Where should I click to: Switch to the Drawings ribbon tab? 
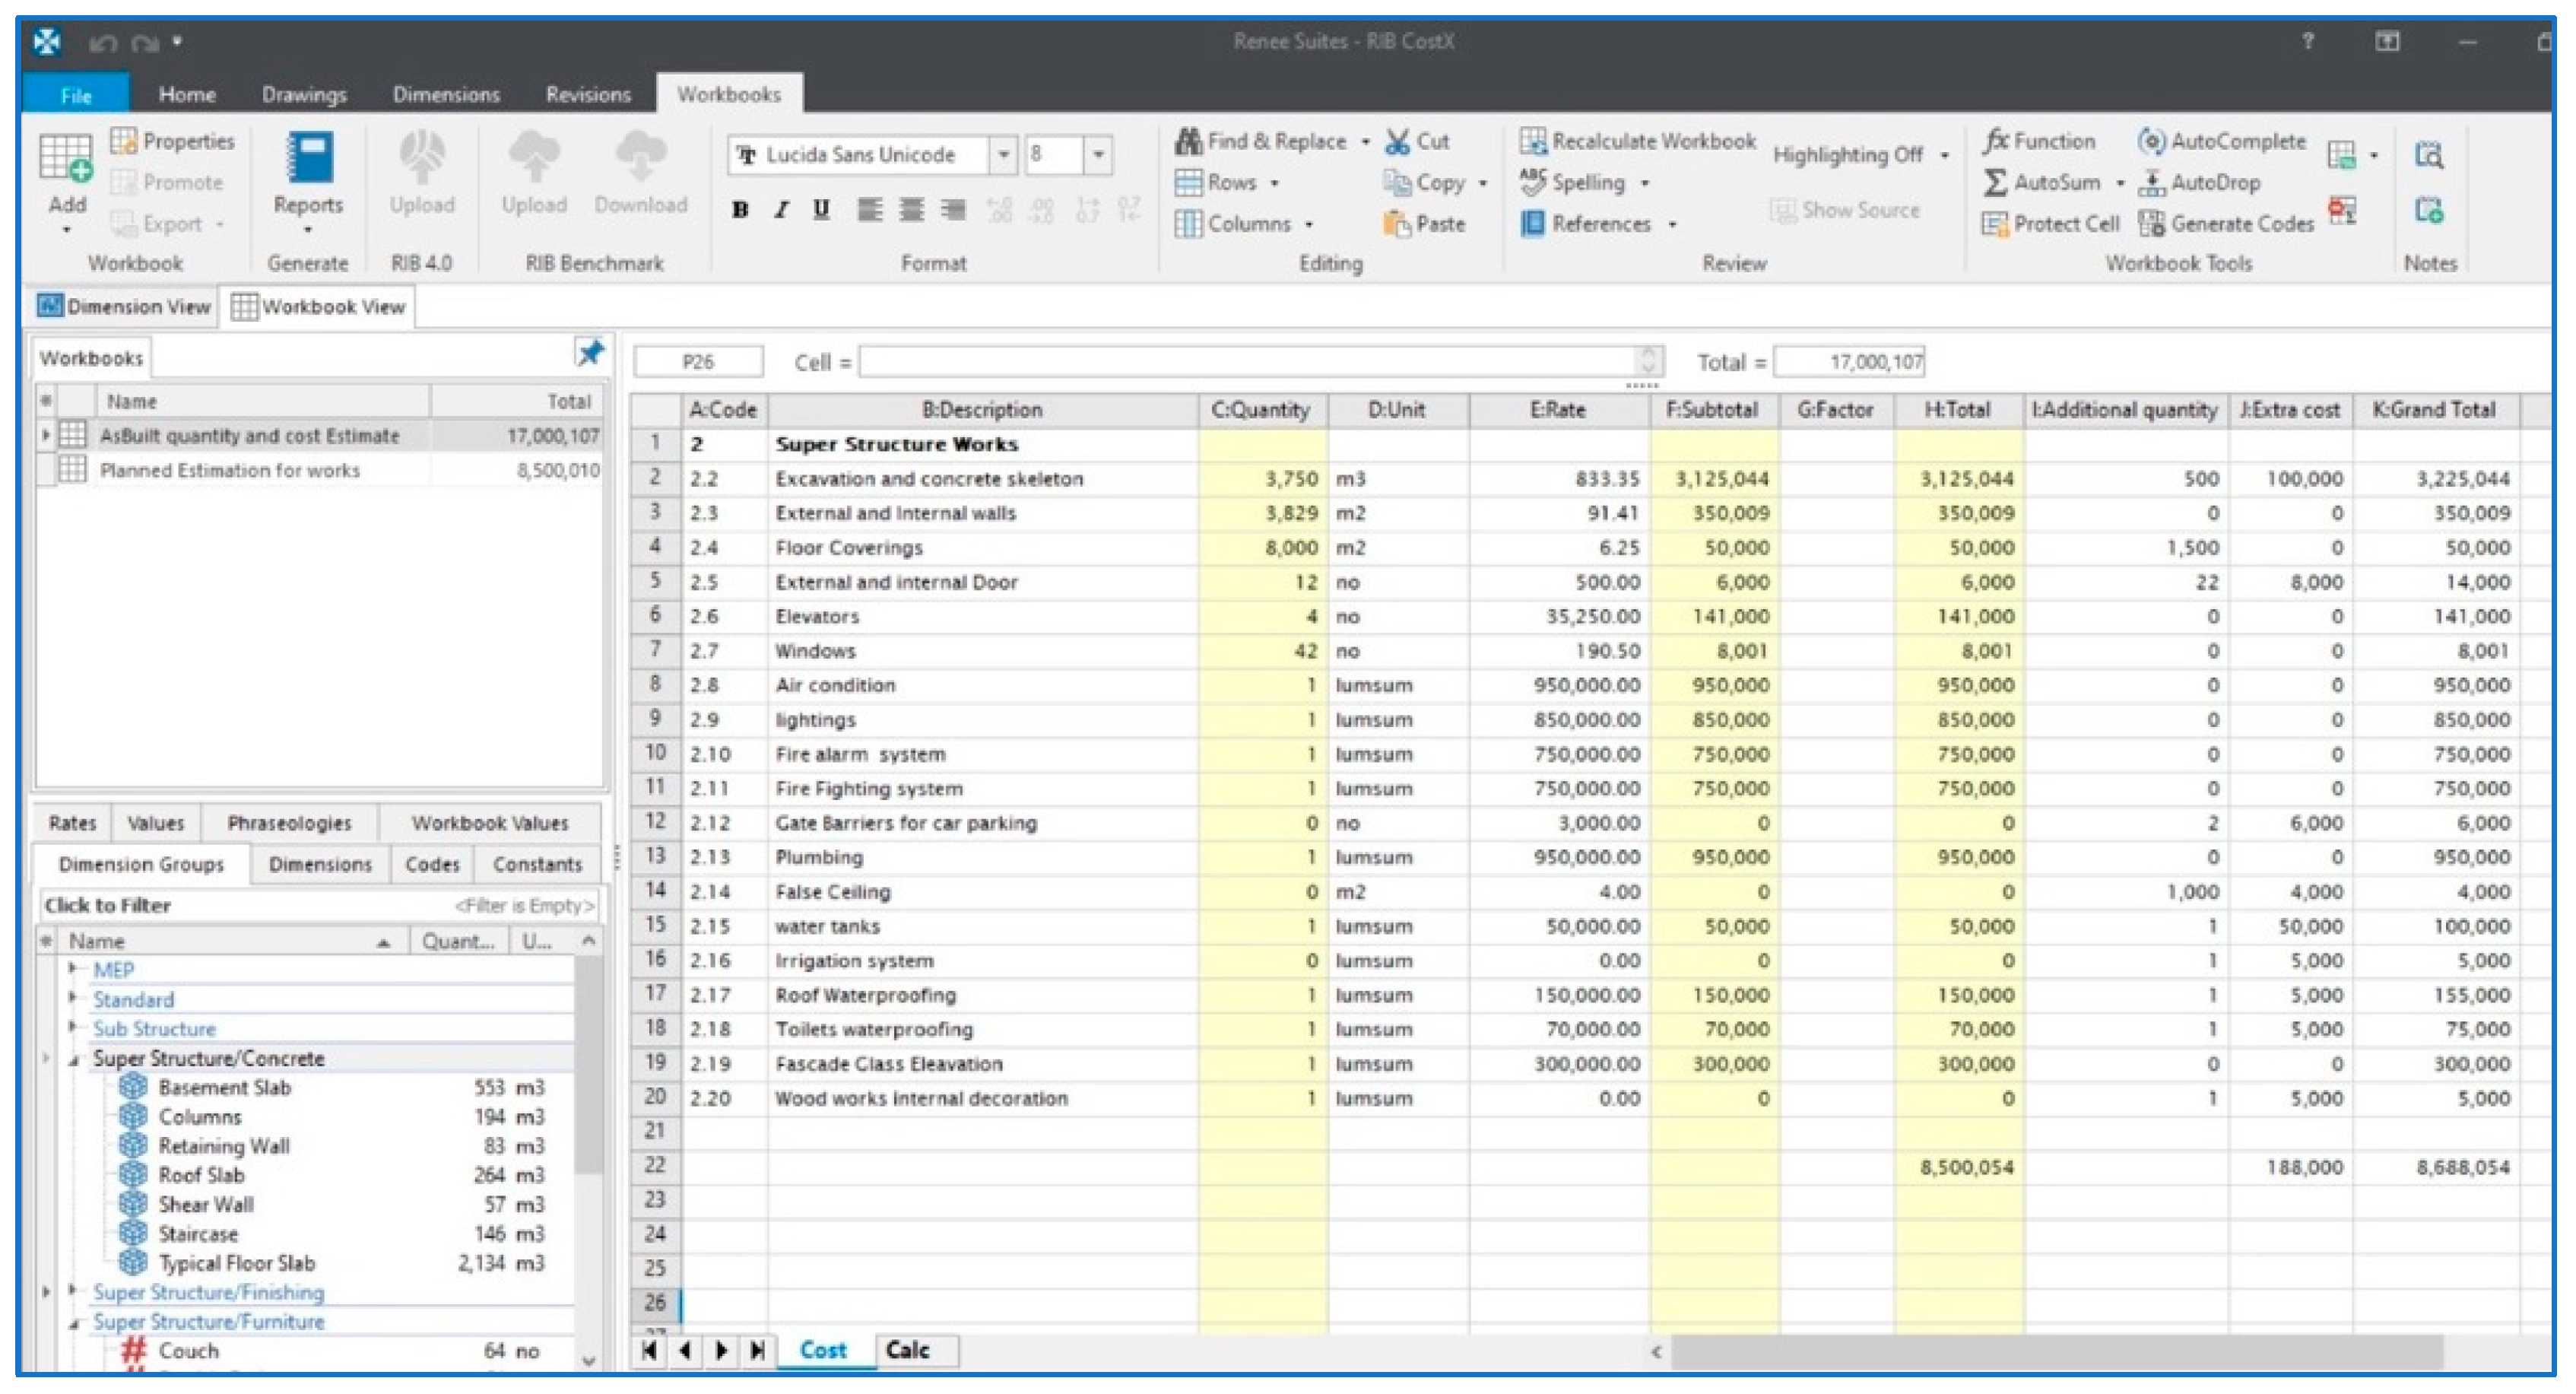(304, 95)
